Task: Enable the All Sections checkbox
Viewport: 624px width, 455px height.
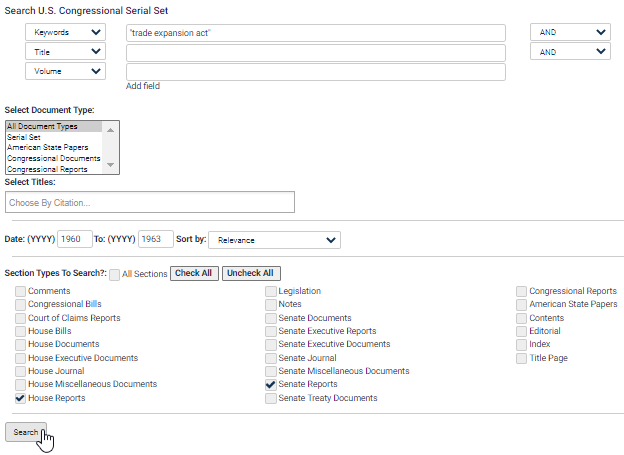Action: pos(115,274)
